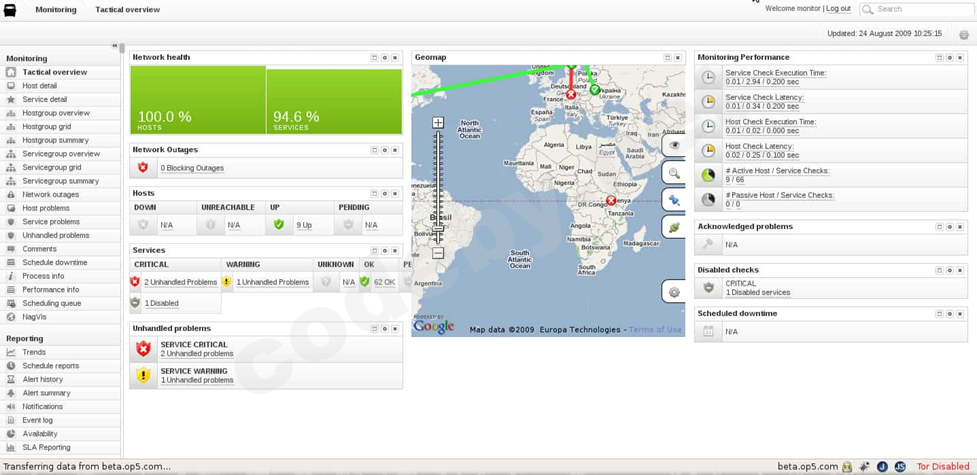Click the 94.6 % services health bar
Image resolution: width=977 pixels, height=475 pixels.
[x=334, y=101]
